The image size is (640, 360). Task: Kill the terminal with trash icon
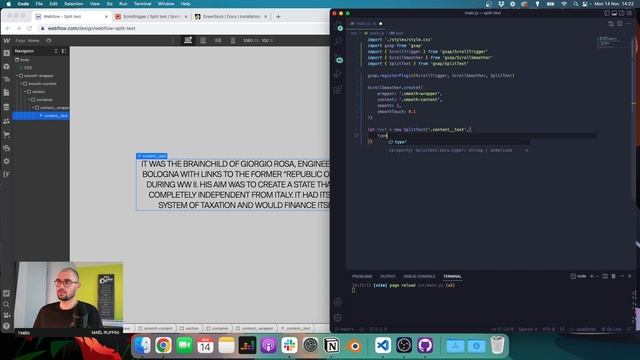(x=613, y=276)
